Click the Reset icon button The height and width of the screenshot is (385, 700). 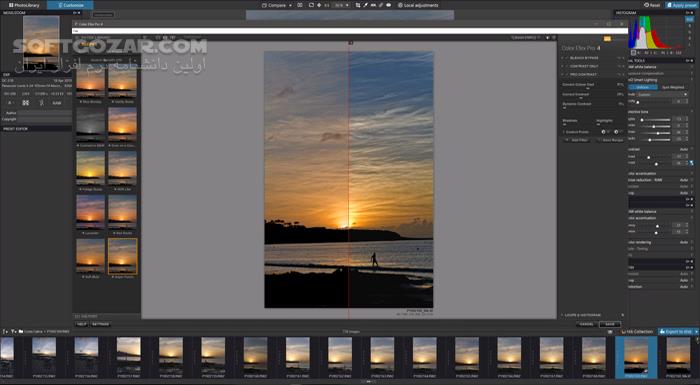click(x=652, y=5)
